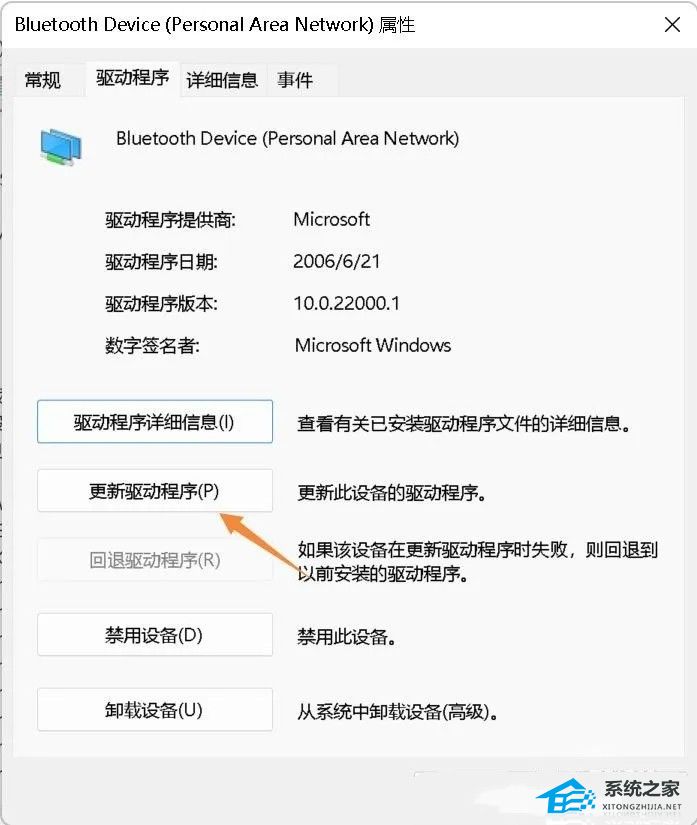Image resolution: width=697 pixels, height=825 pixels.
Task: Select the driver provider value Microsoft
Action: [331, 219]
